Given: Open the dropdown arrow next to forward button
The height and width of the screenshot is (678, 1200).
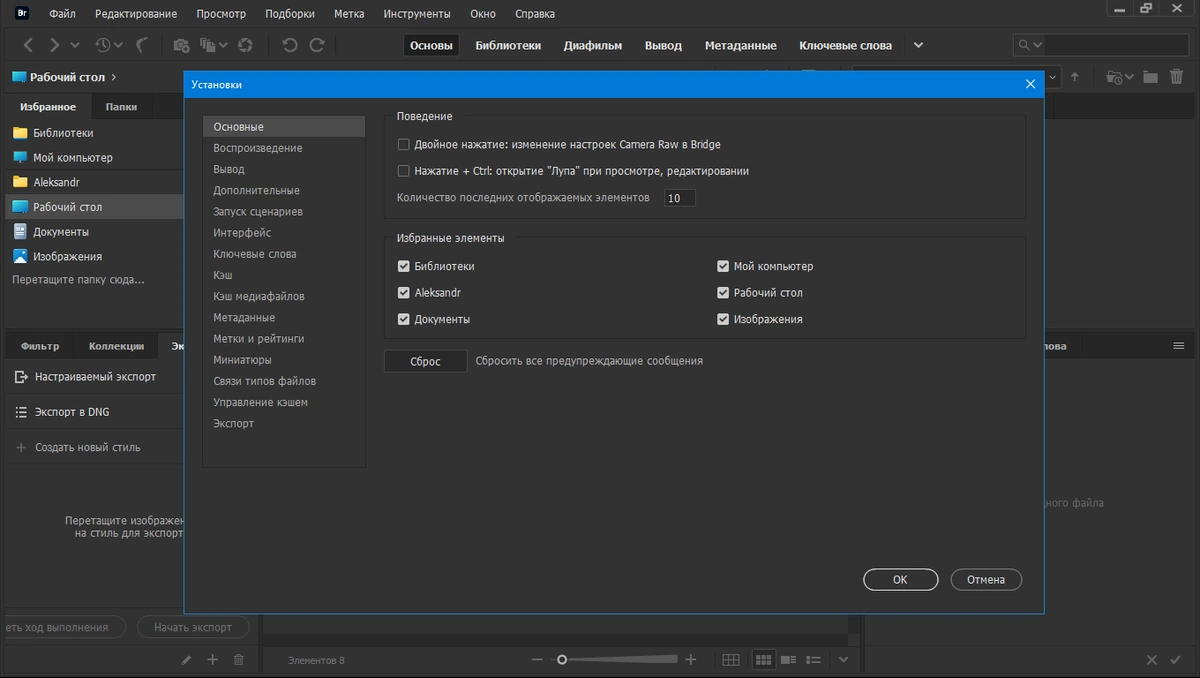Looking at the screenshot, I should point(75,45).
